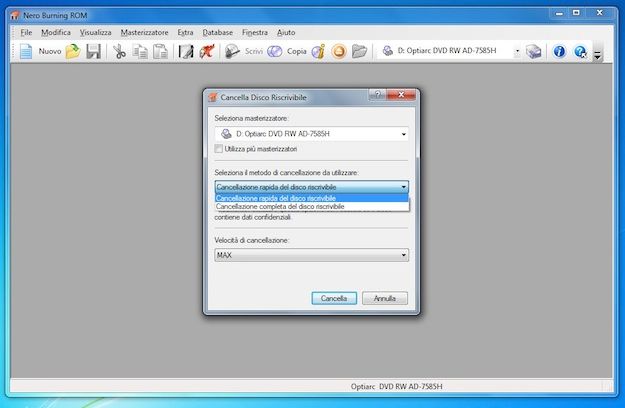Select Cancellazione completa del disco riscrivibile option
625x408 pixels.
[x=312, y=206]
